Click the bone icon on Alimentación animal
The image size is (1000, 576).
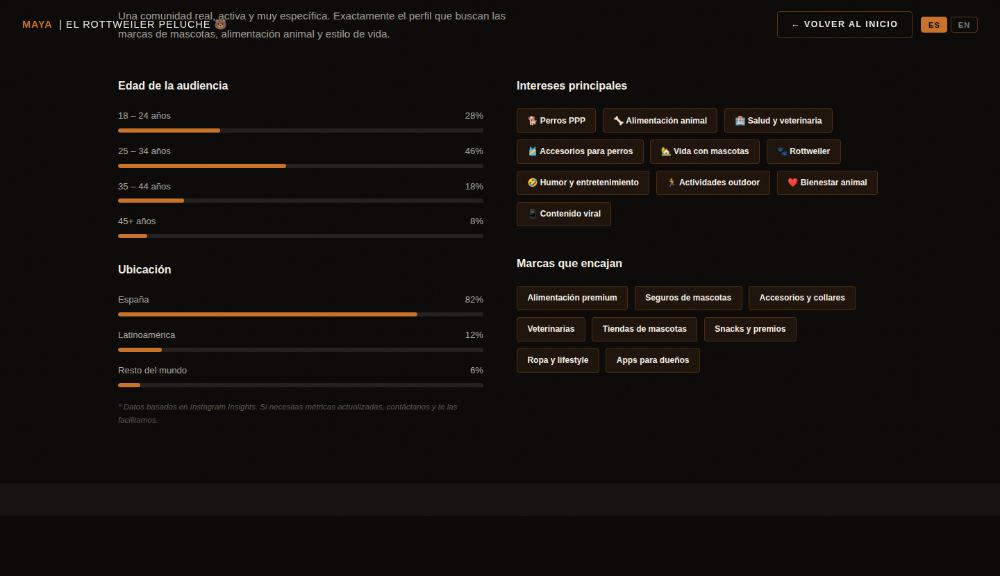pos(618,121)
